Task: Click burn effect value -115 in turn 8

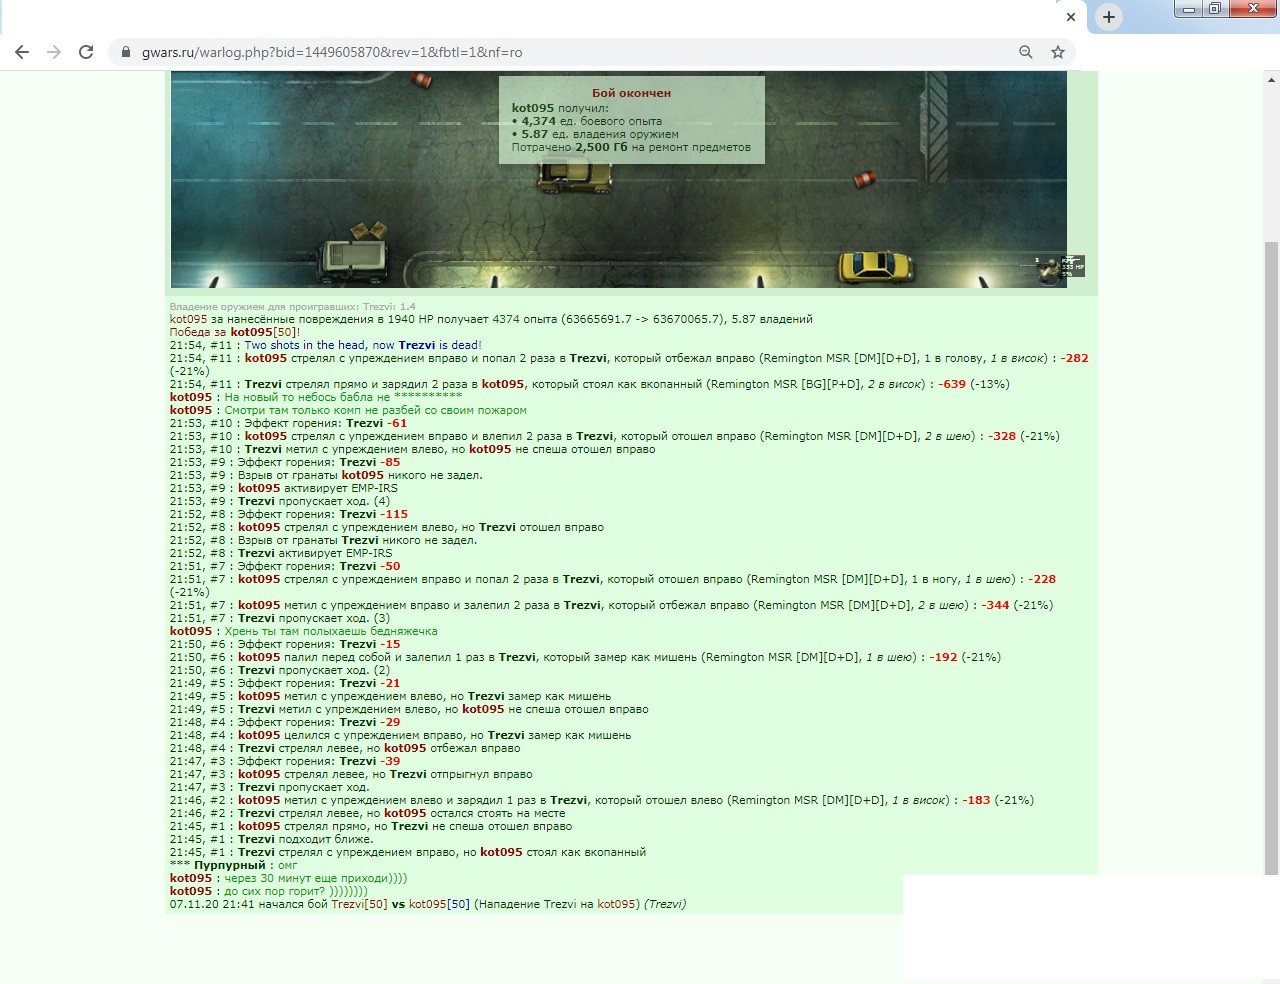Action: pos(394,515)
